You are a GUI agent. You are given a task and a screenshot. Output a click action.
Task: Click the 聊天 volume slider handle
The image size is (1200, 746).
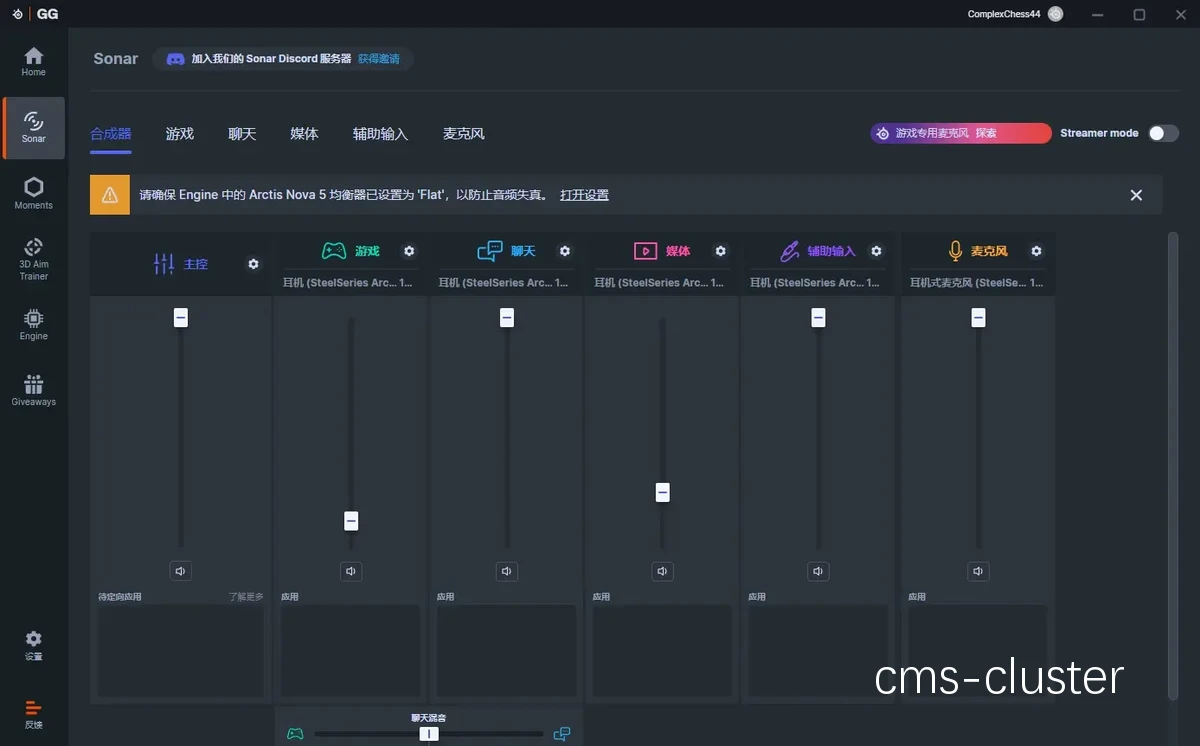point(507,318)
